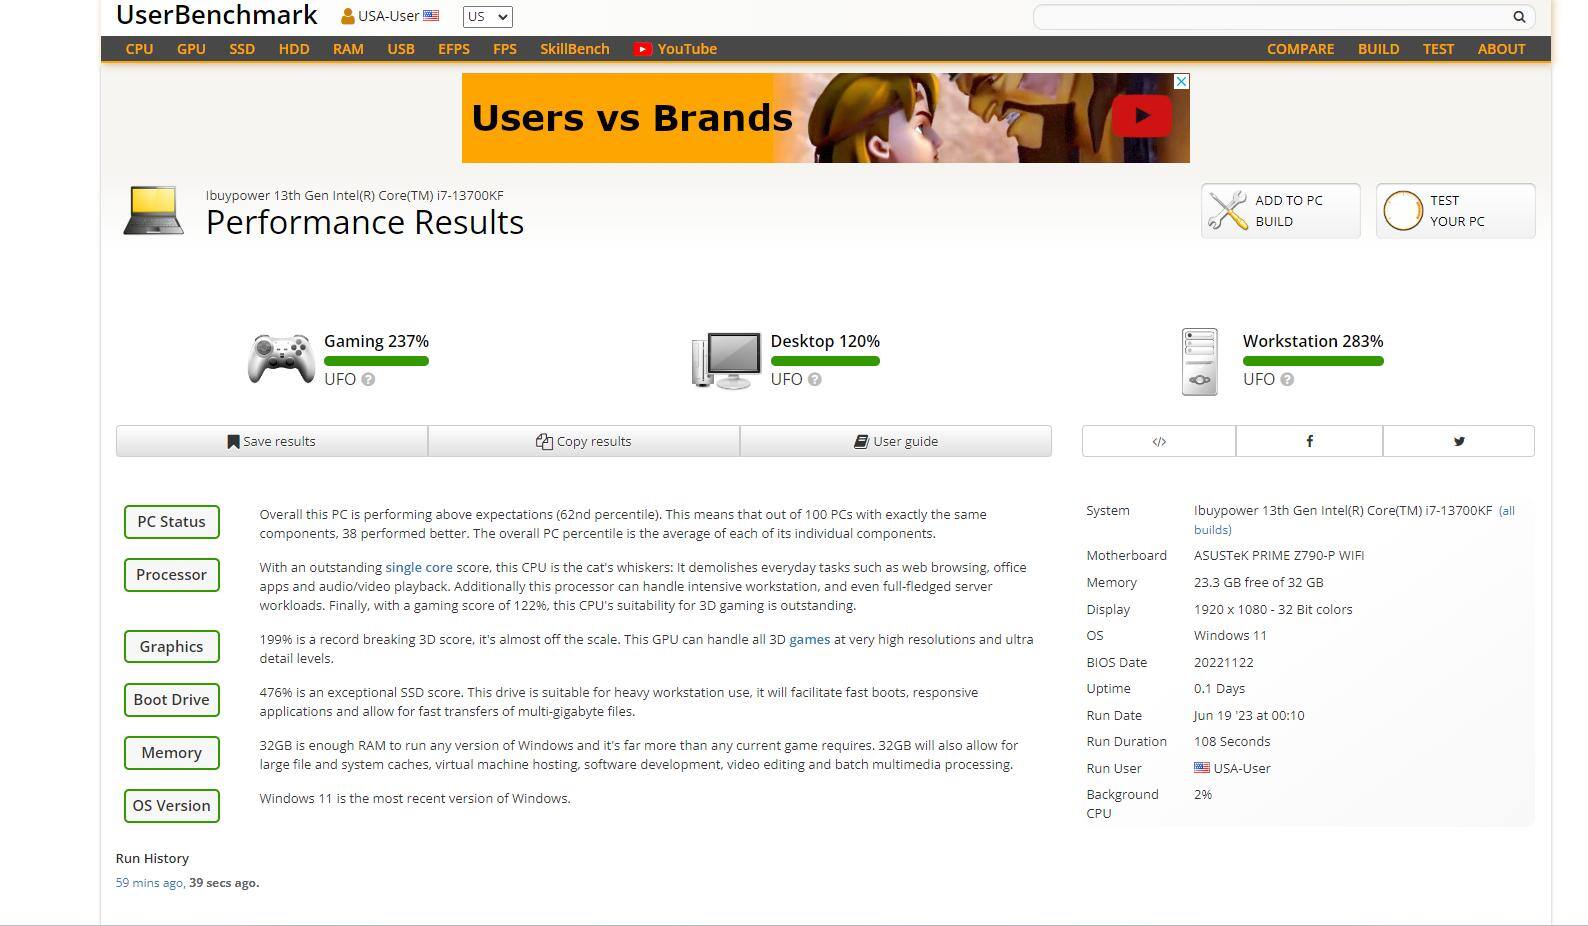
Task: Open the SSD menu
Action: [242, 49]
